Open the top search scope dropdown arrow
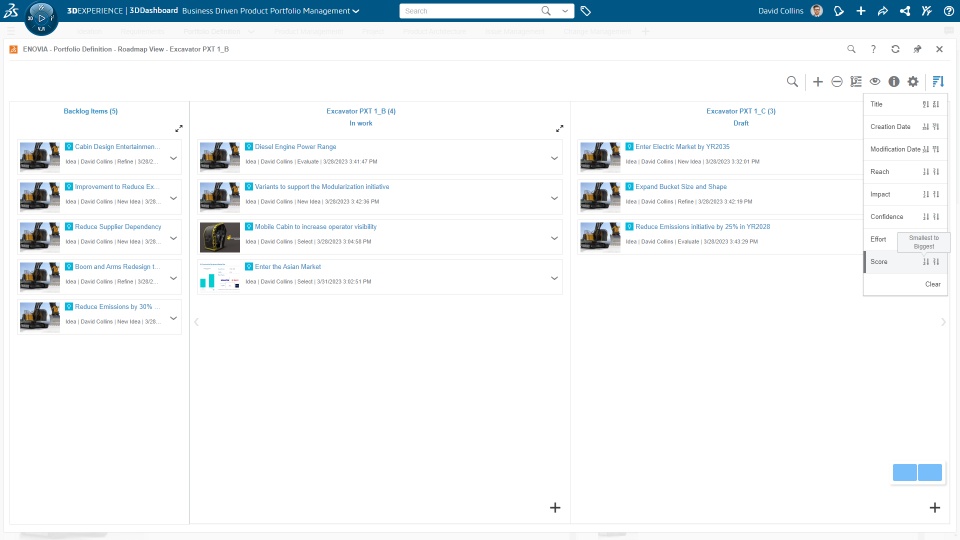Screen dimensions: 960x540 pos(564,10)
